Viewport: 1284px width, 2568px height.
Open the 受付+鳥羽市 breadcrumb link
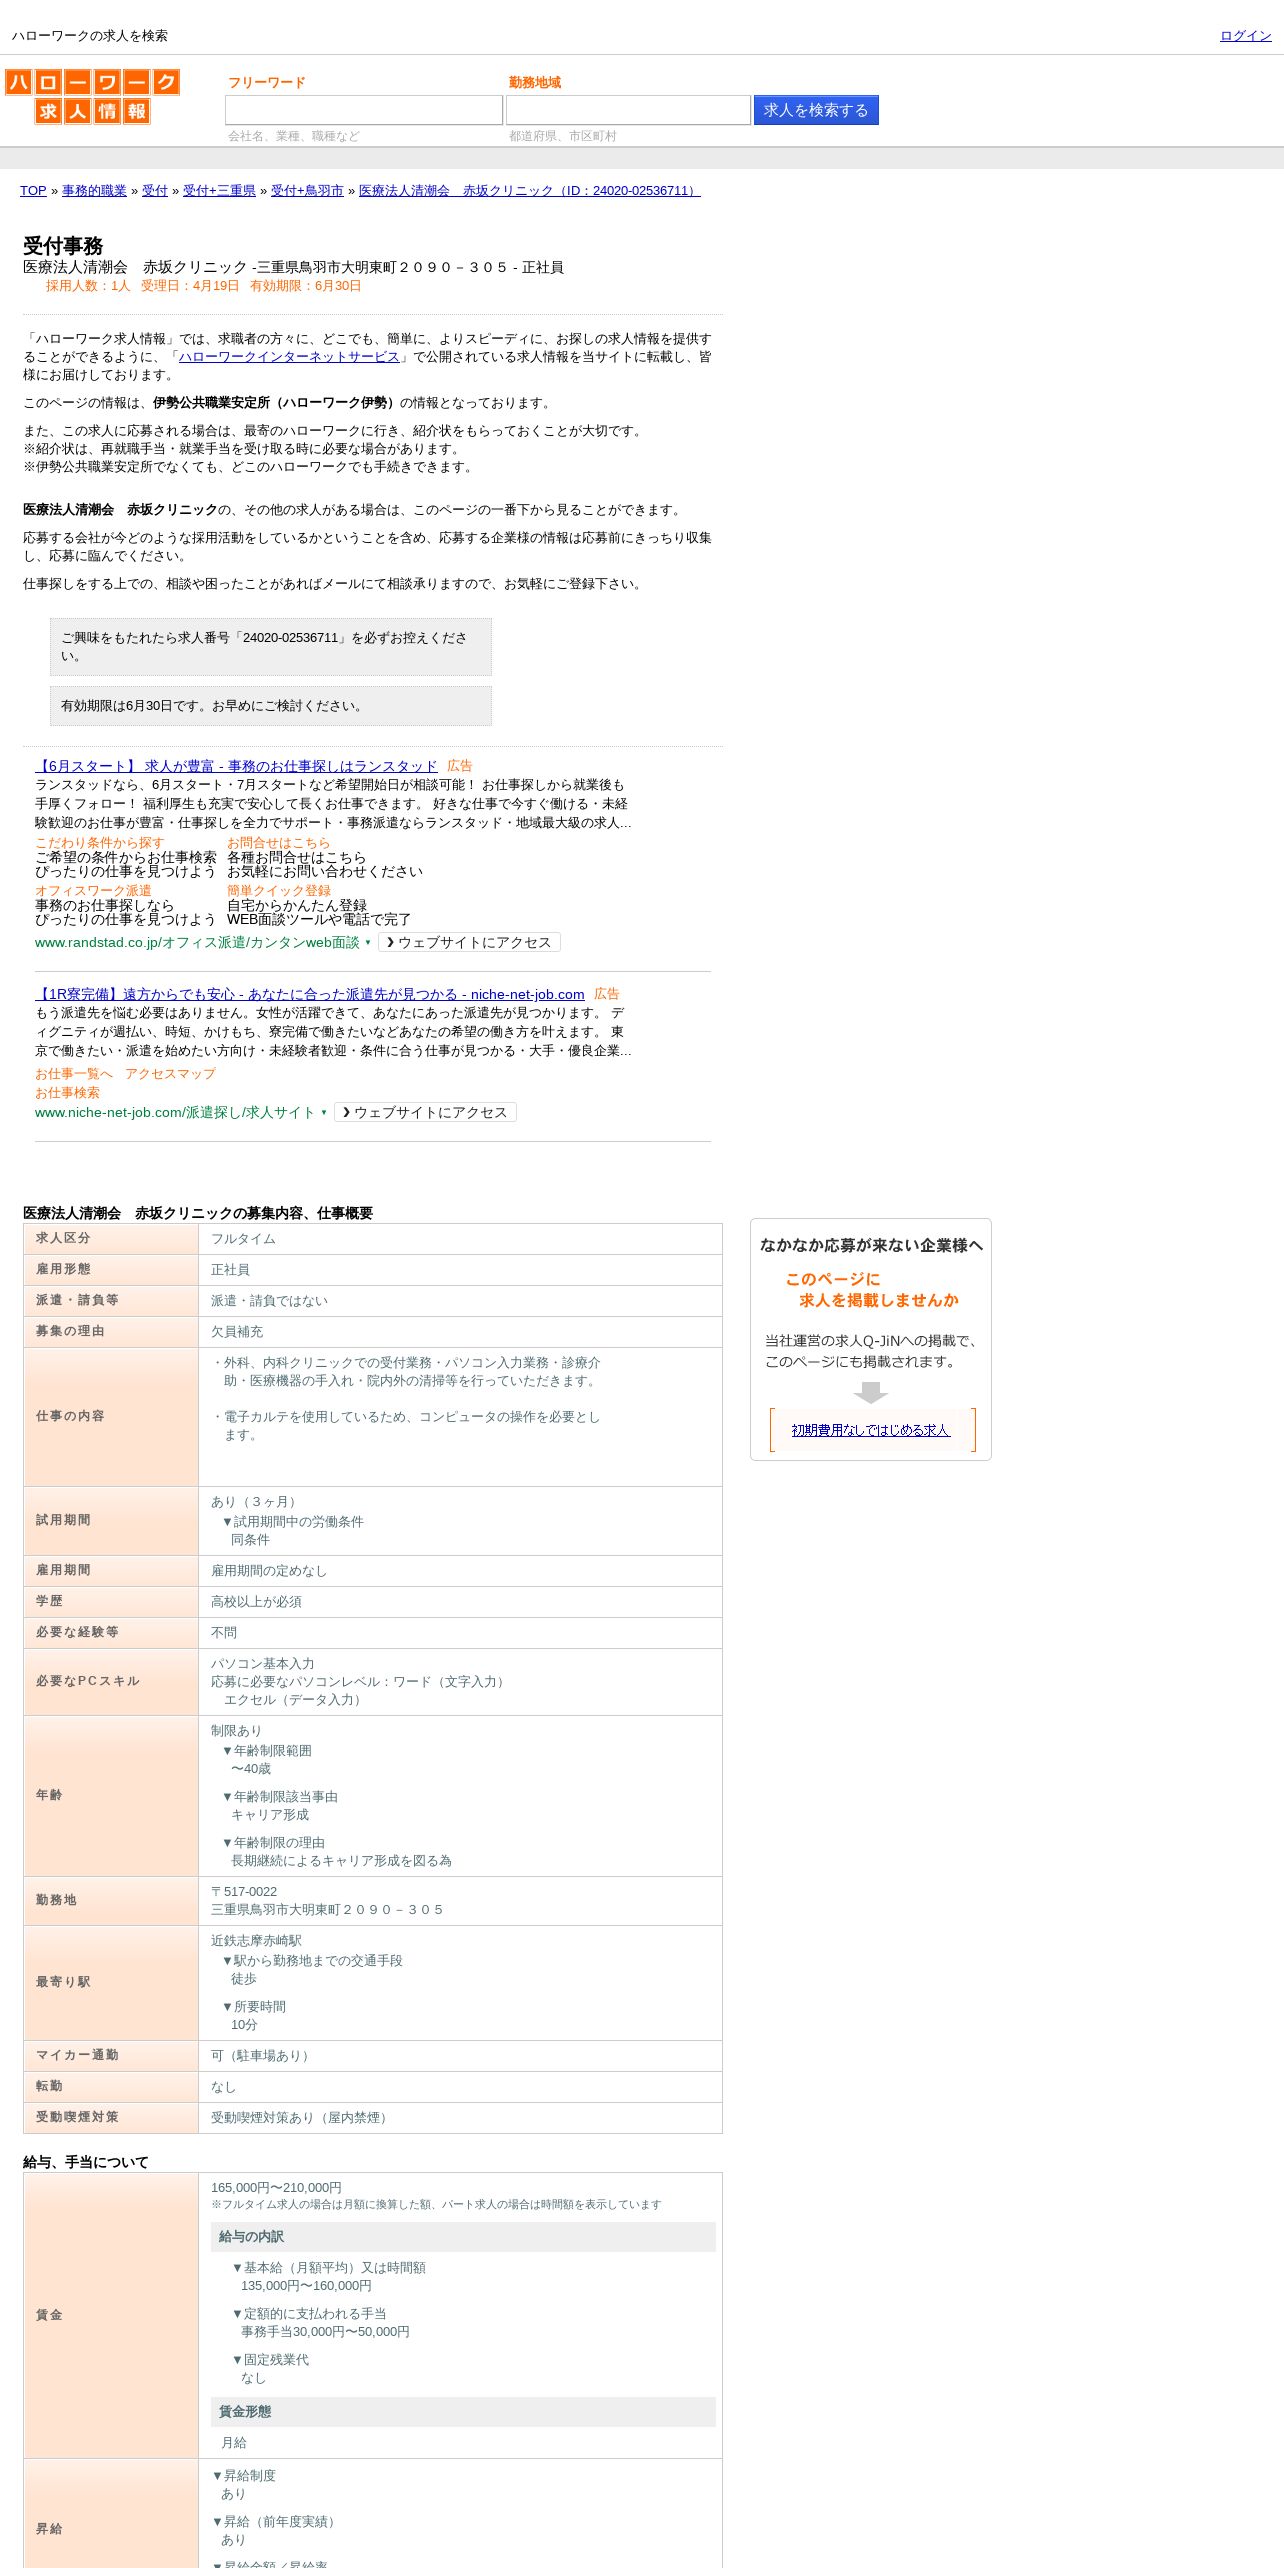tap(307, 191)
